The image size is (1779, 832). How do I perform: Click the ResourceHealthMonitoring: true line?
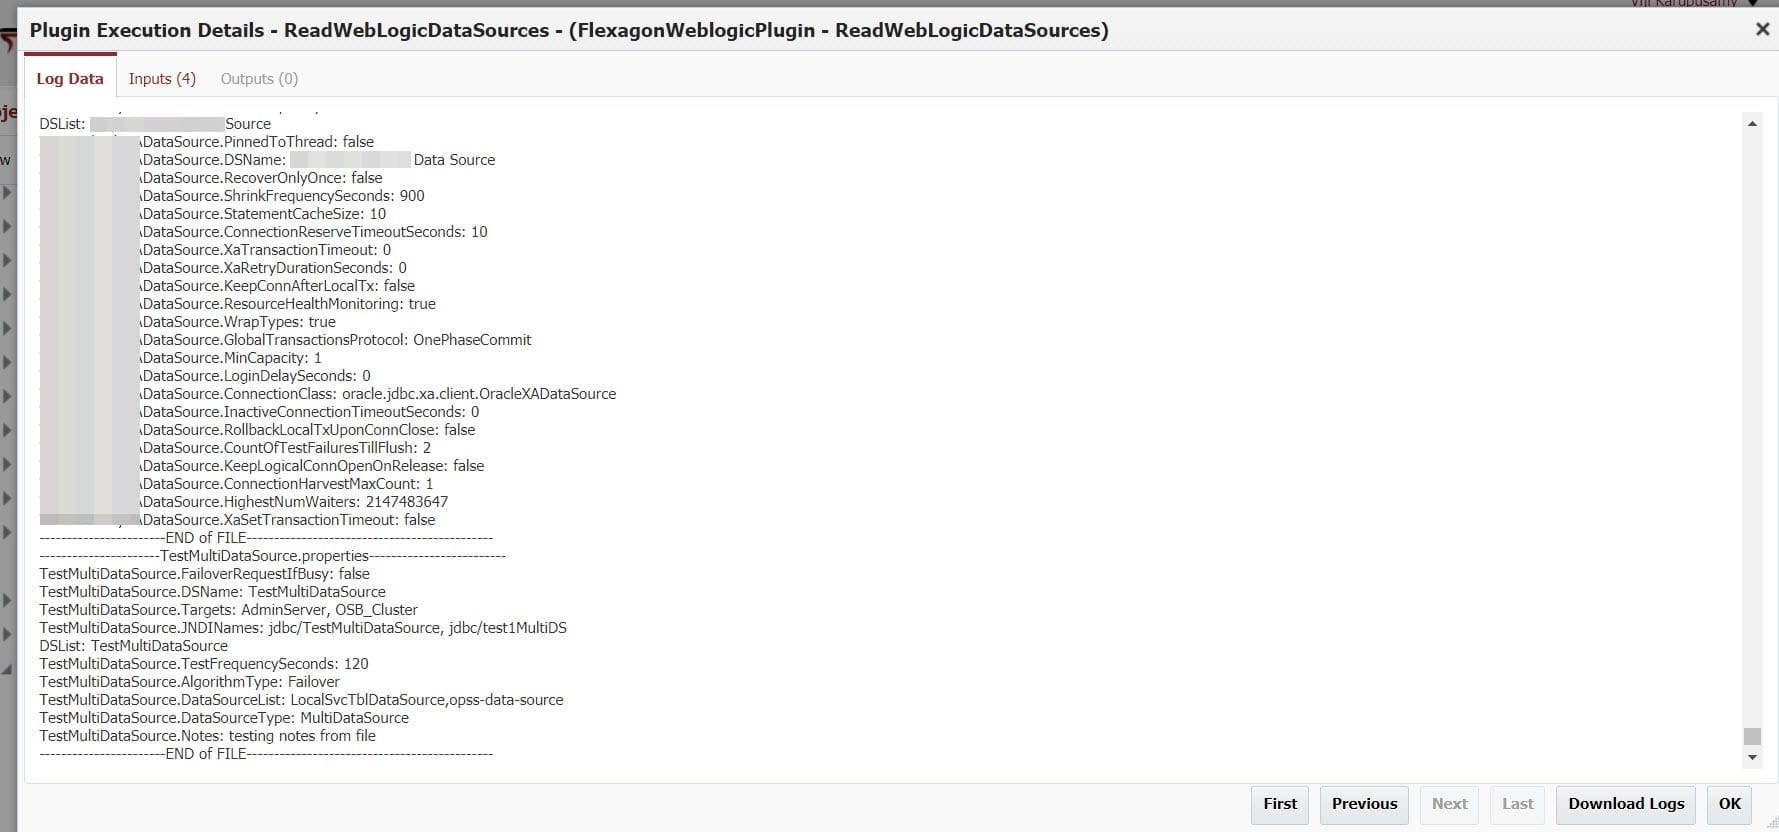tap(288, 304)
